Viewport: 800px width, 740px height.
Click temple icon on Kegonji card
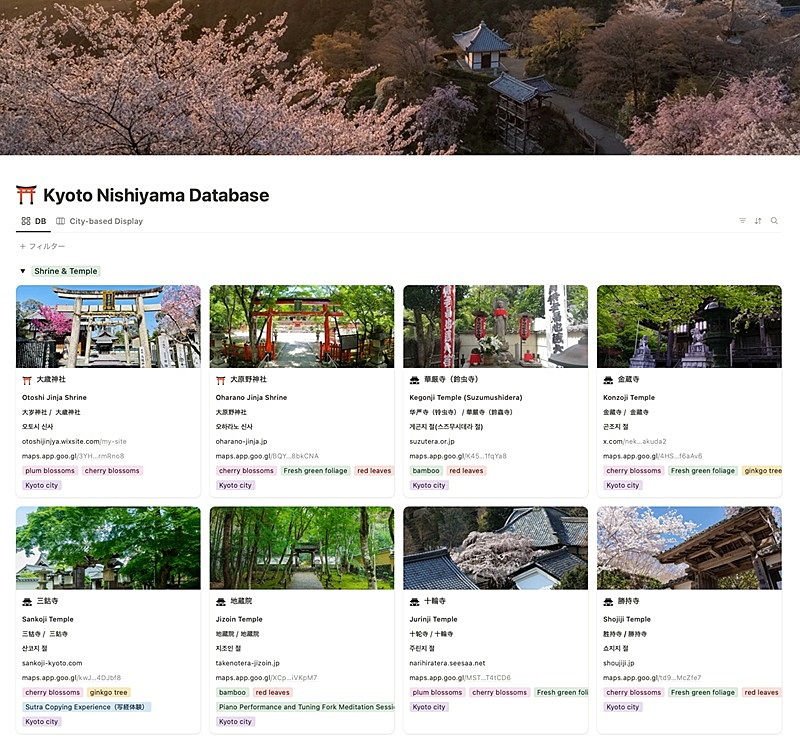(x=415, y=380)
